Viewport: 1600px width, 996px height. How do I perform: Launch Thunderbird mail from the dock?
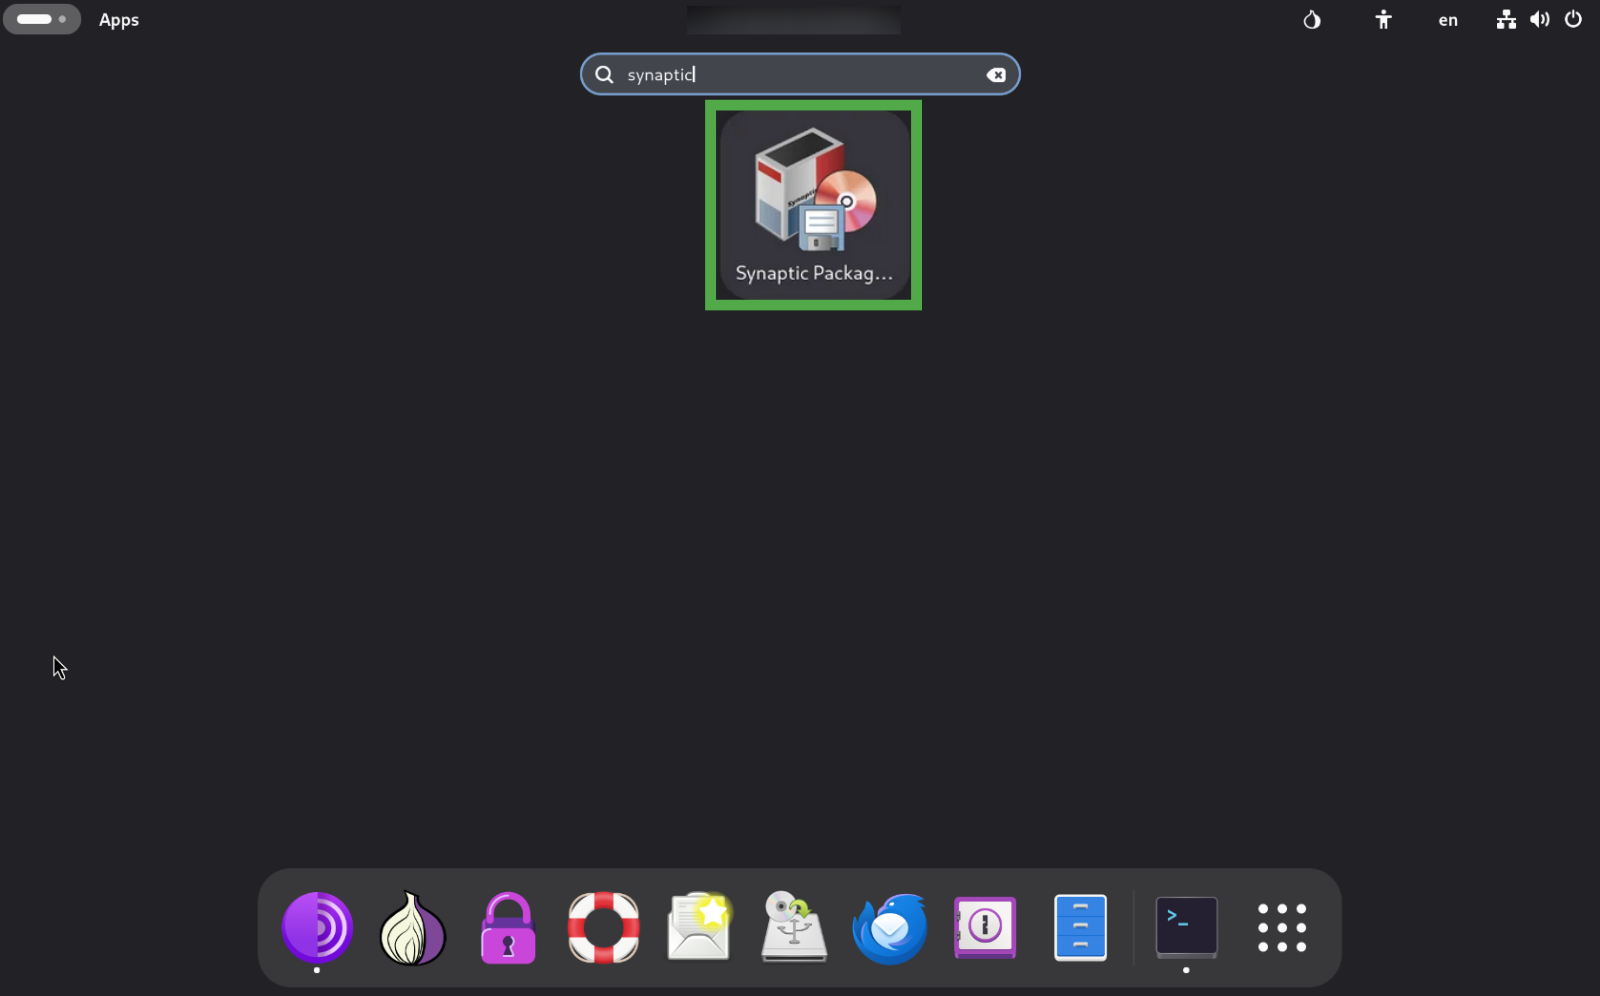890,927
